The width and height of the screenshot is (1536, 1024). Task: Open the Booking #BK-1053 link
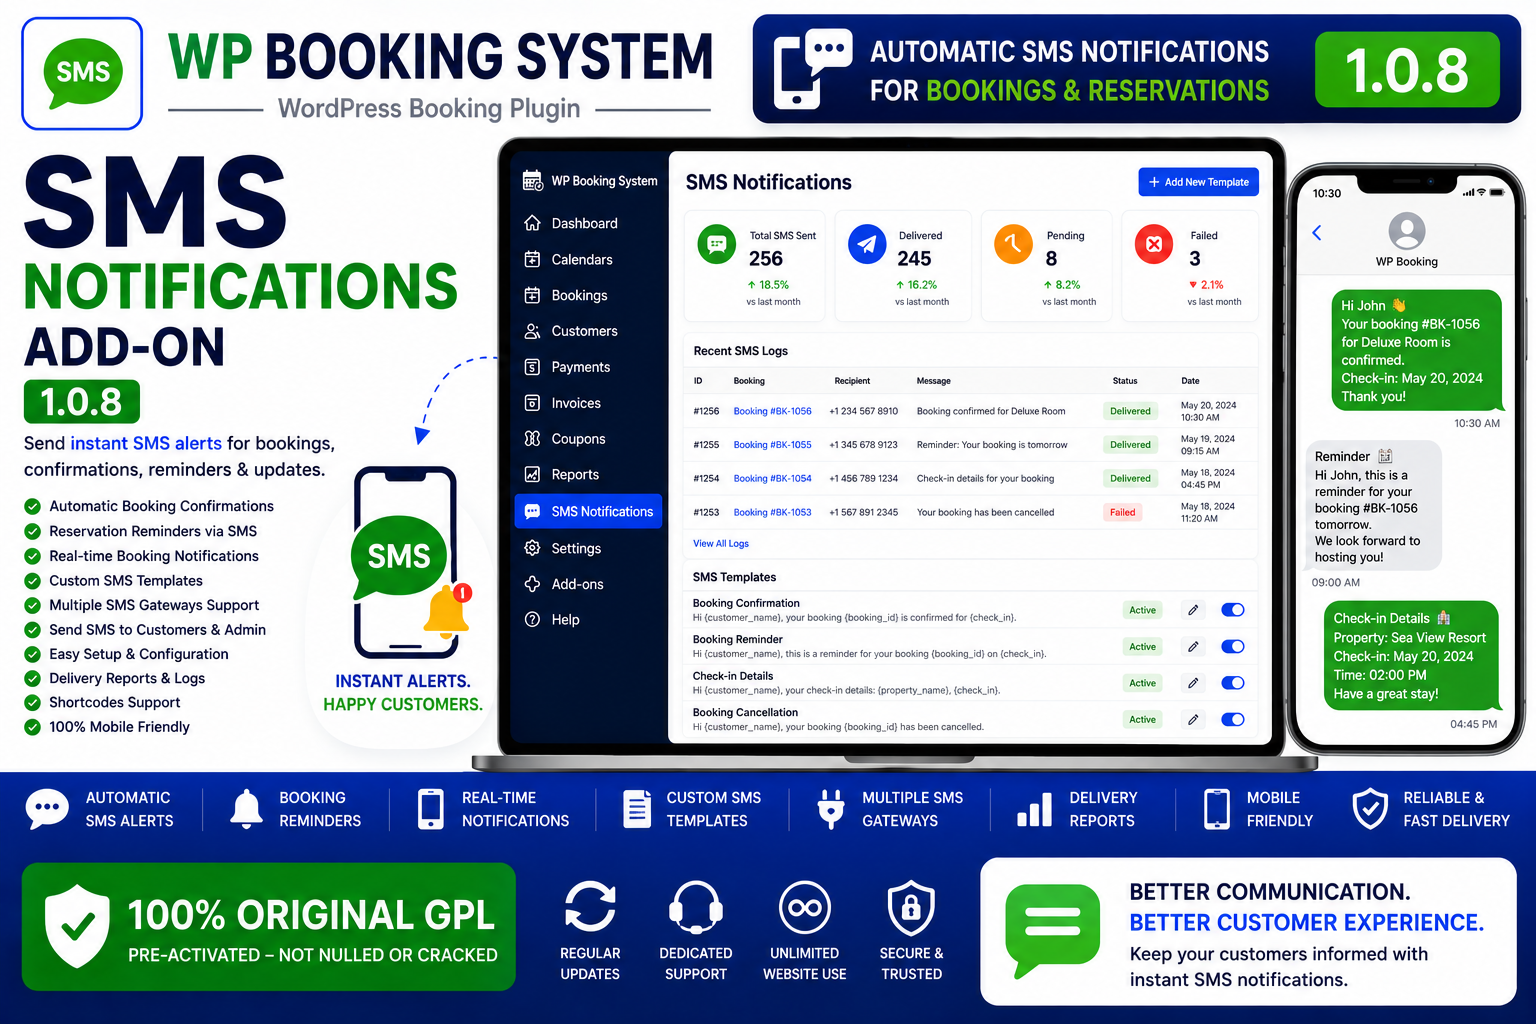click(772, 512)
